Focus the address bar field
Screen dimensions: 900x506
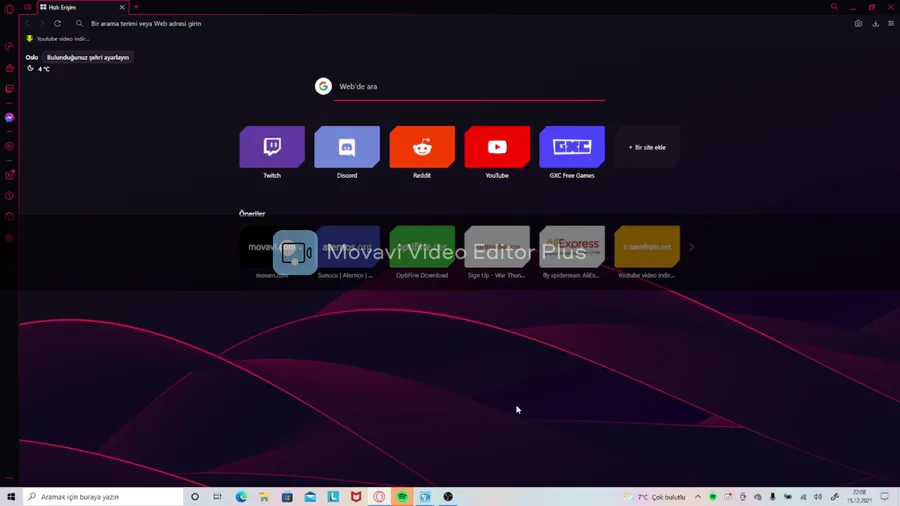[x=459, y=24]
